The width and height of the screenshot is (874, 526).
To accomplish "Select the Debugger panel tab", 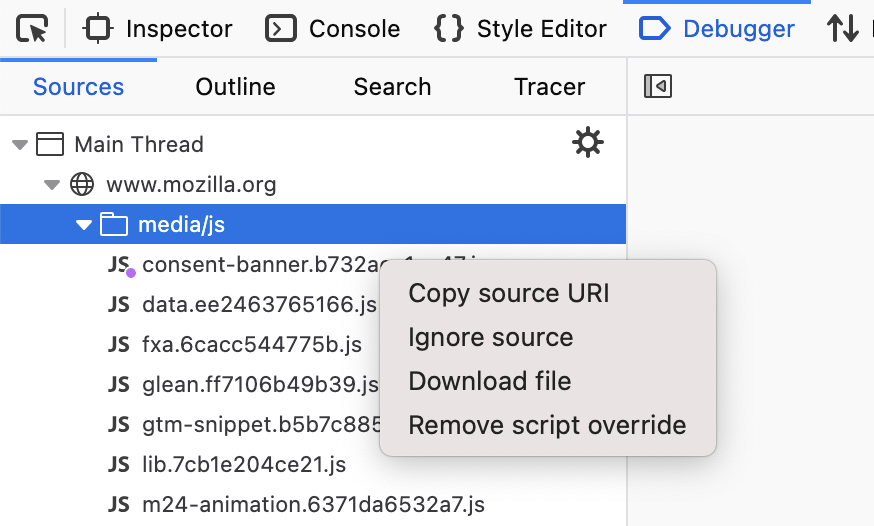I will 717,28.
